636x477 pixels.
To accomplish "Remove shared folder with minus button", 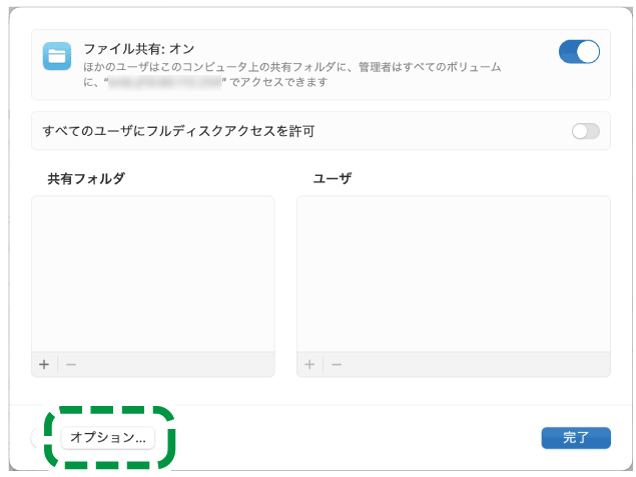I will (71, 364).
